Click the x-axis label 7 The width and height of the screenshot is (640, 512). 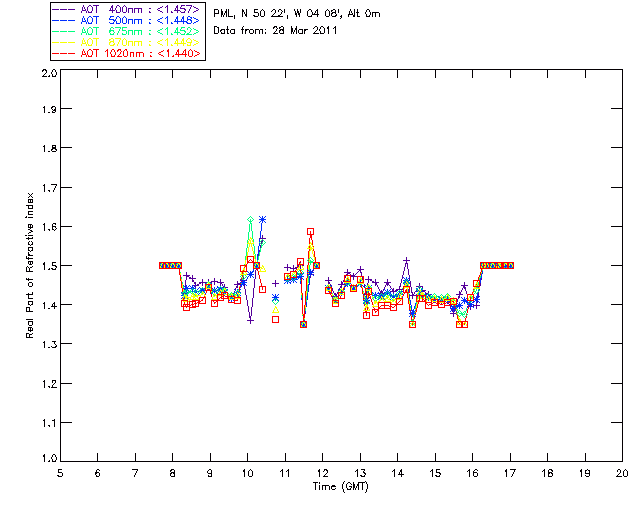[135, 473]
